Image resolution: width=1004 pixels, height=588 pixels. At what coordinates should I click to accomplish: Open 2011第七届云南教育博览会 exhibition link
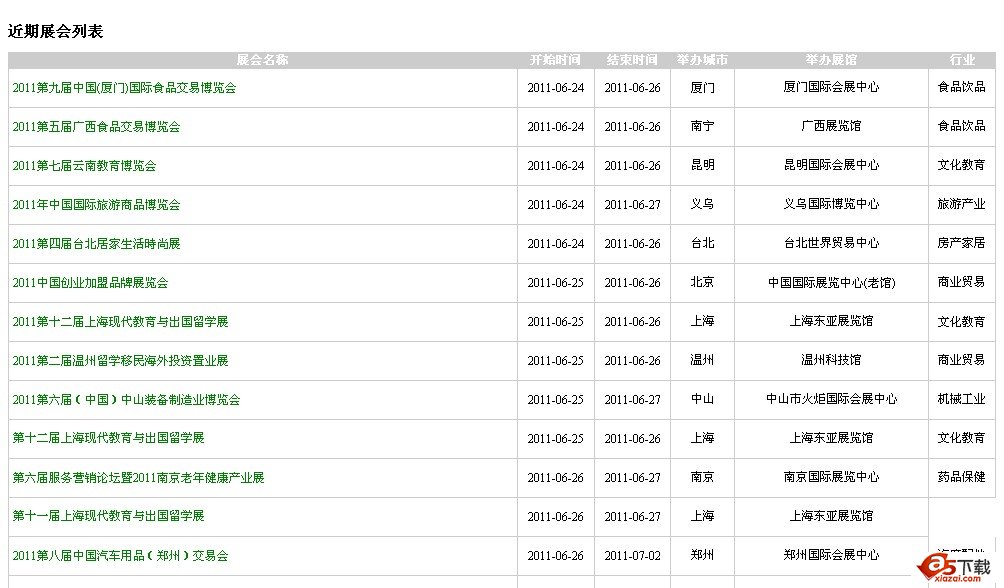[x=84, y=166]
